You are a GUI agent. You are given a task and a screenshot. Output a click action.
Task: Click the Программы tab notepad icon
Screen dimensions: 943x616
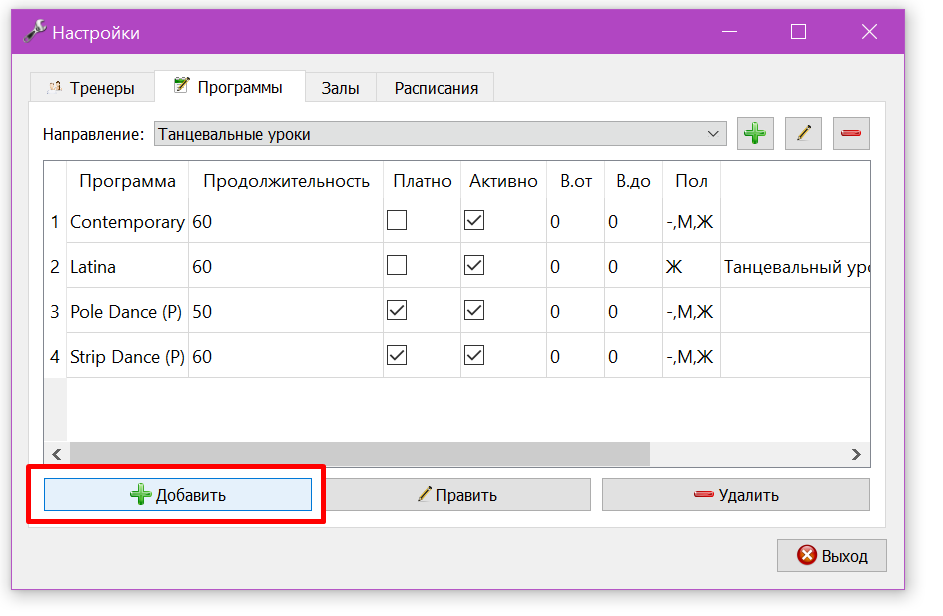(181, 85)
